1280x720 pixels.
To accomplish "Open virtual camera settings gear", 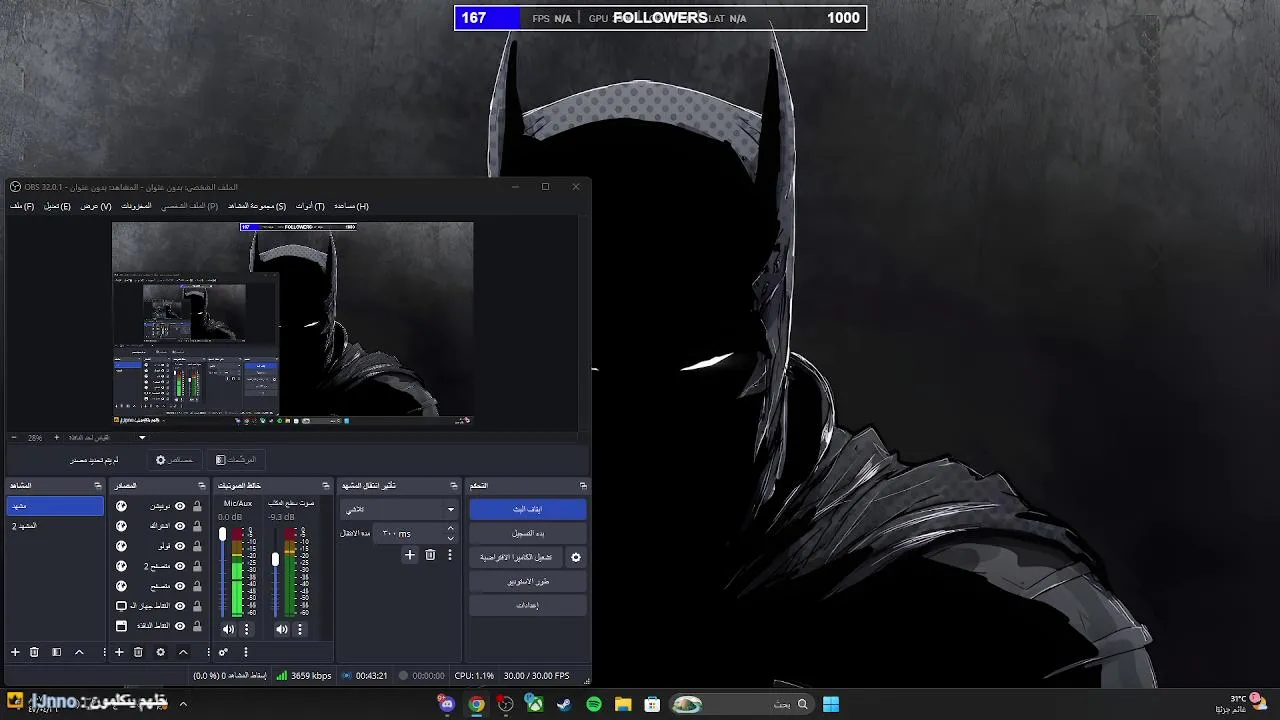I will point(575,557).
